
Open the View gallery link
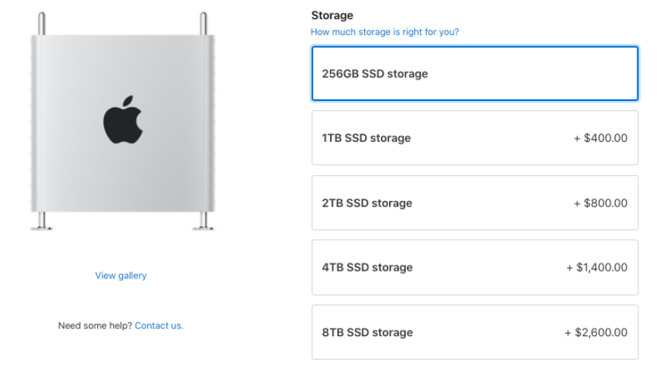click(121, 275)
